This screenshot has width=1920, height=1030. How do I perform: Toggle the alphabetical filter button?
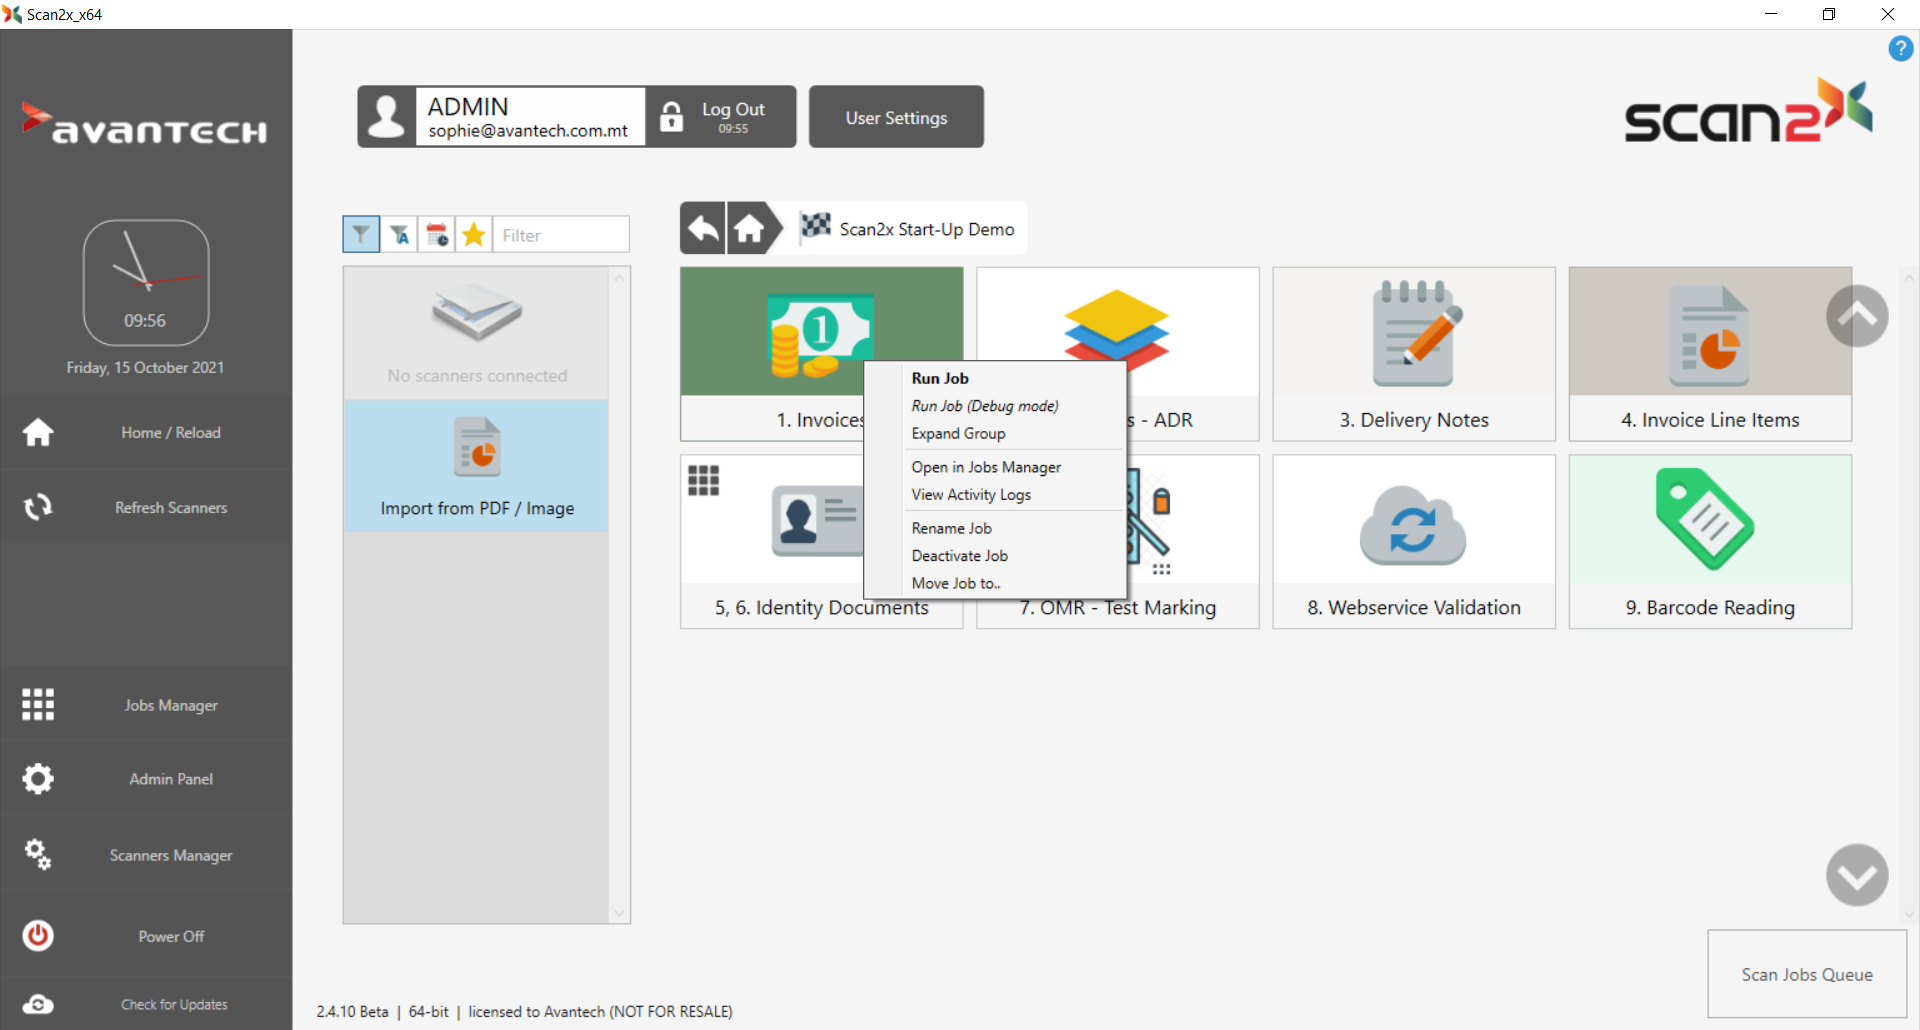[399, 235]
